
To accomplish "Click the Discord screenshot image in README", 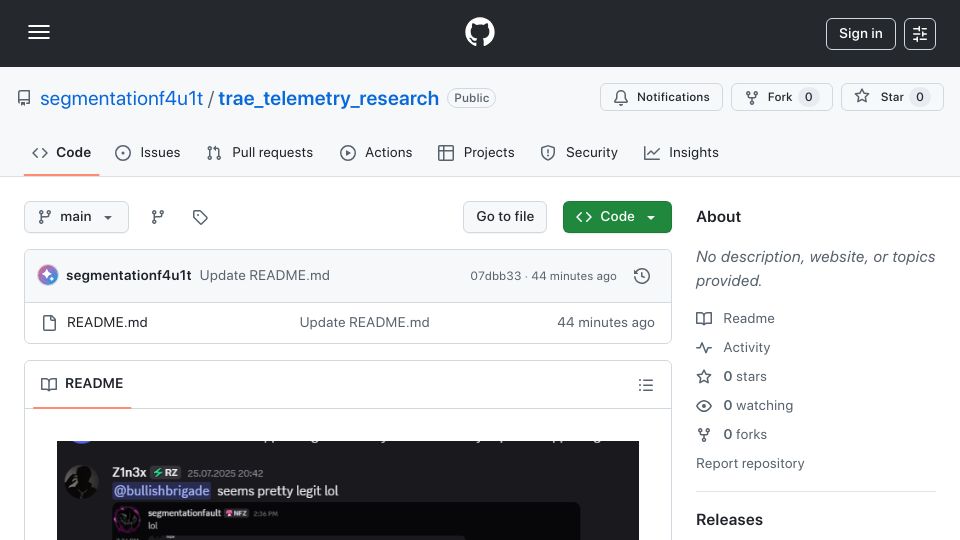I will (x=348, y=490).
